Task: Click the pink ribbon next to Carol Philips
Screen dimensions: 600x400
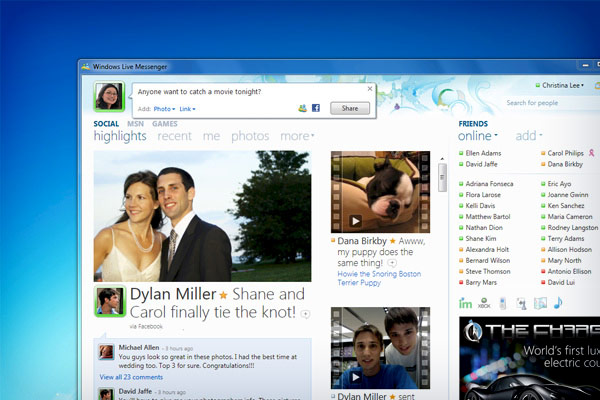Action: (x=591, y=153)
